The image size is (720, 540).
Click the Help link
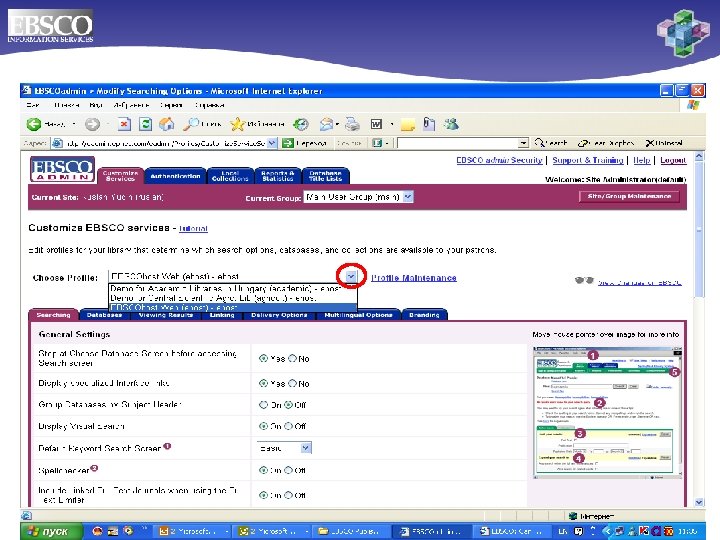click(642, 160)
